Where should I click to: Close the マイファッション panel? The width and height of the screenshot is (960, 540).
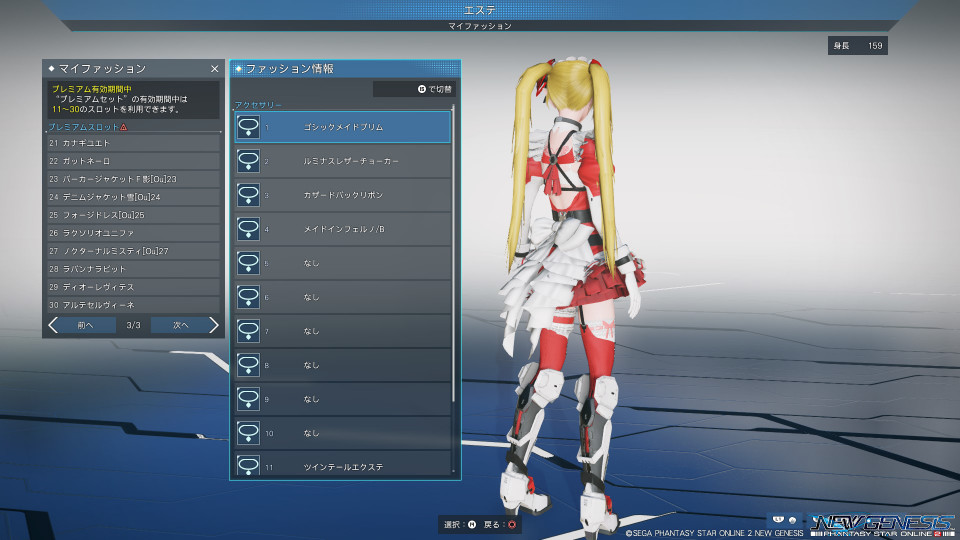(x=214, y=69)
